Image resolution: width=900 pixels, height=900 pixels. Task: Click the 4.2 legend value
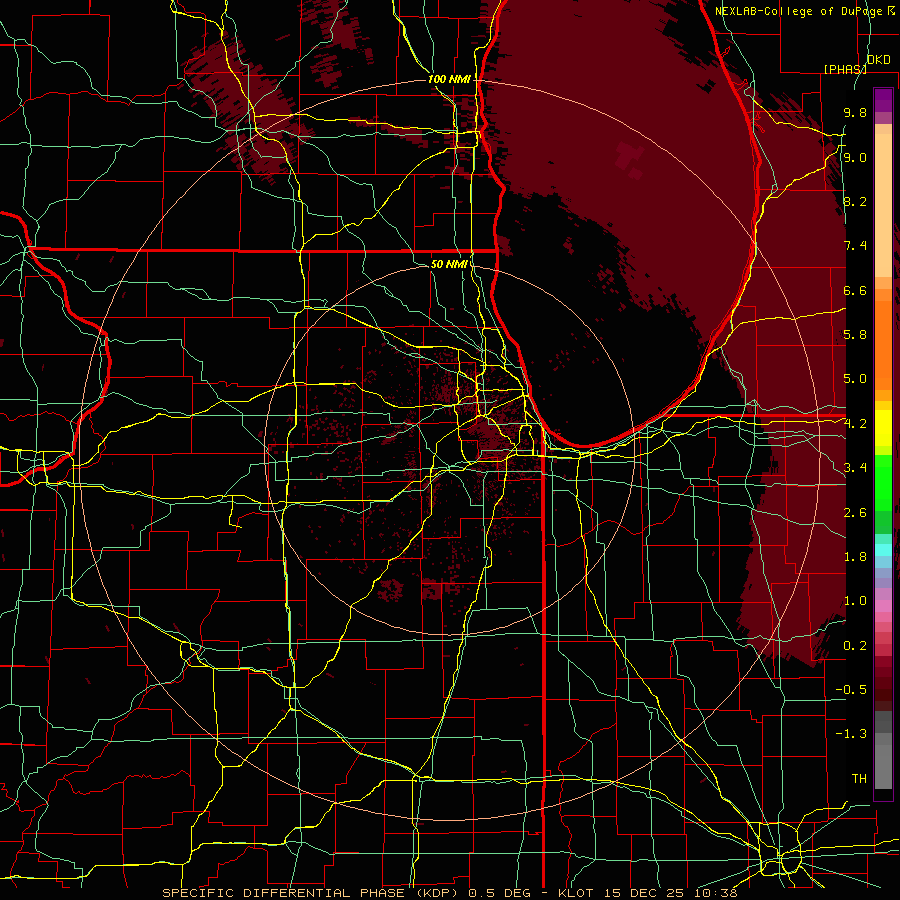(x=855, y=424)
